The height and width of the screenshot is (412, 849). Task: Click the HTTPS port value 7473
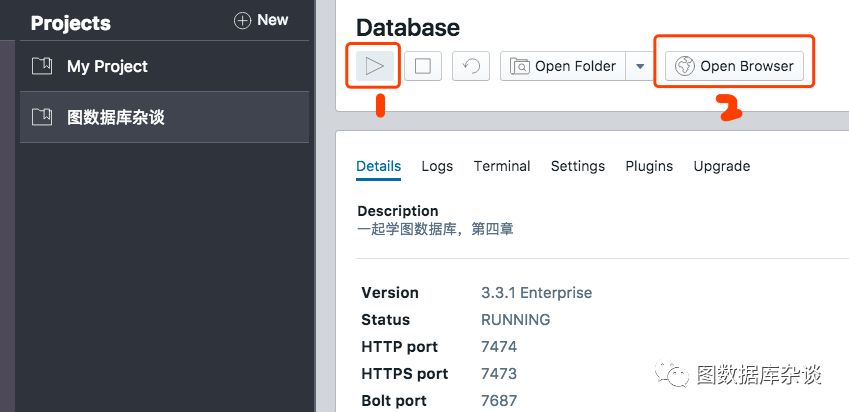(499, 374)
